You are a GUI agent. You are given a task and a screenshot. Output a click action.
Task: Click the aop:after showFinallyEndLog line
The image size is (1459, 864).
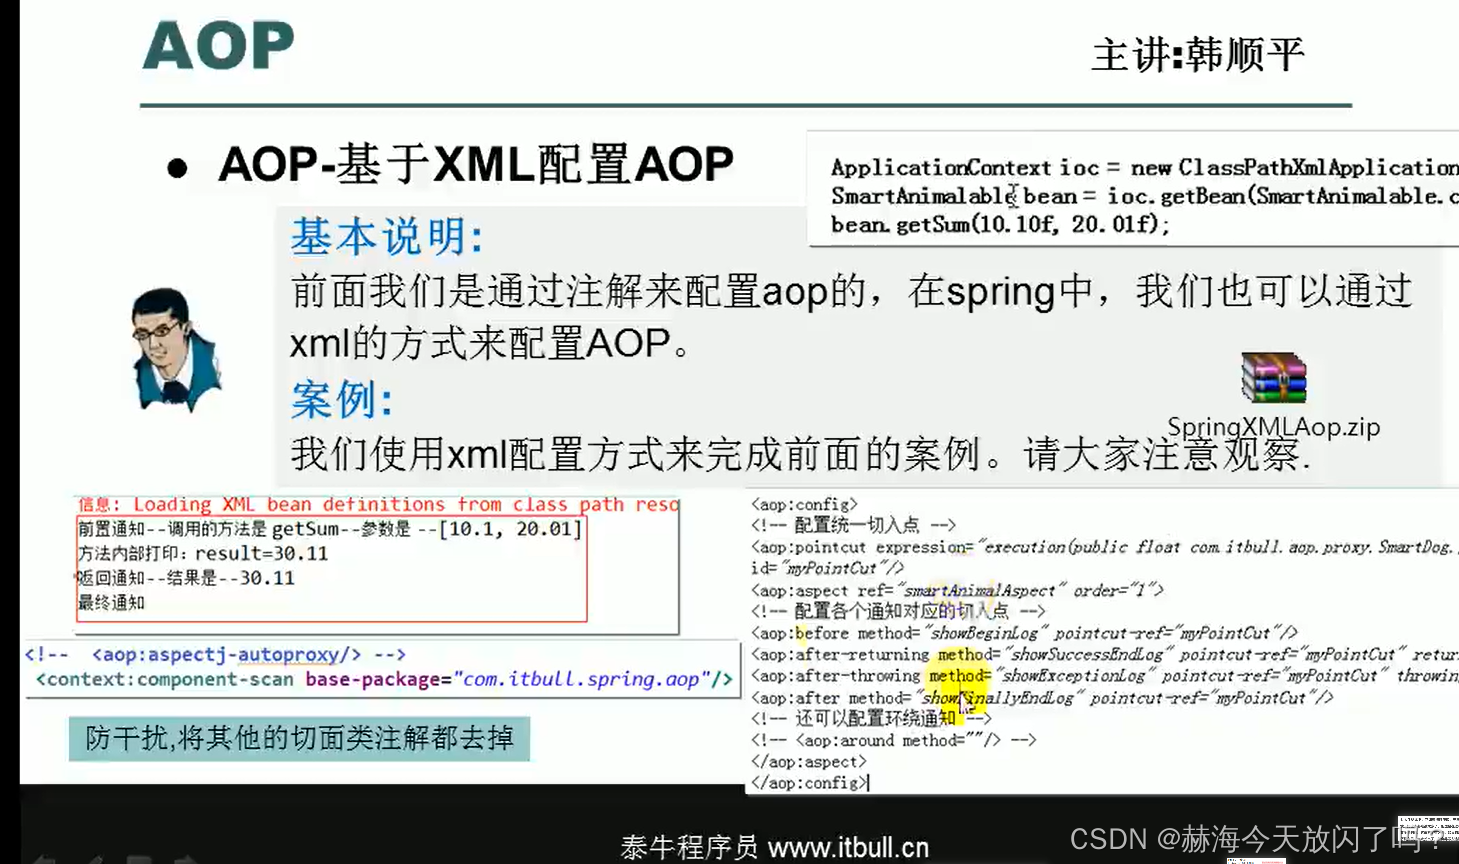pyautogui.click(x=1042, y=698)
